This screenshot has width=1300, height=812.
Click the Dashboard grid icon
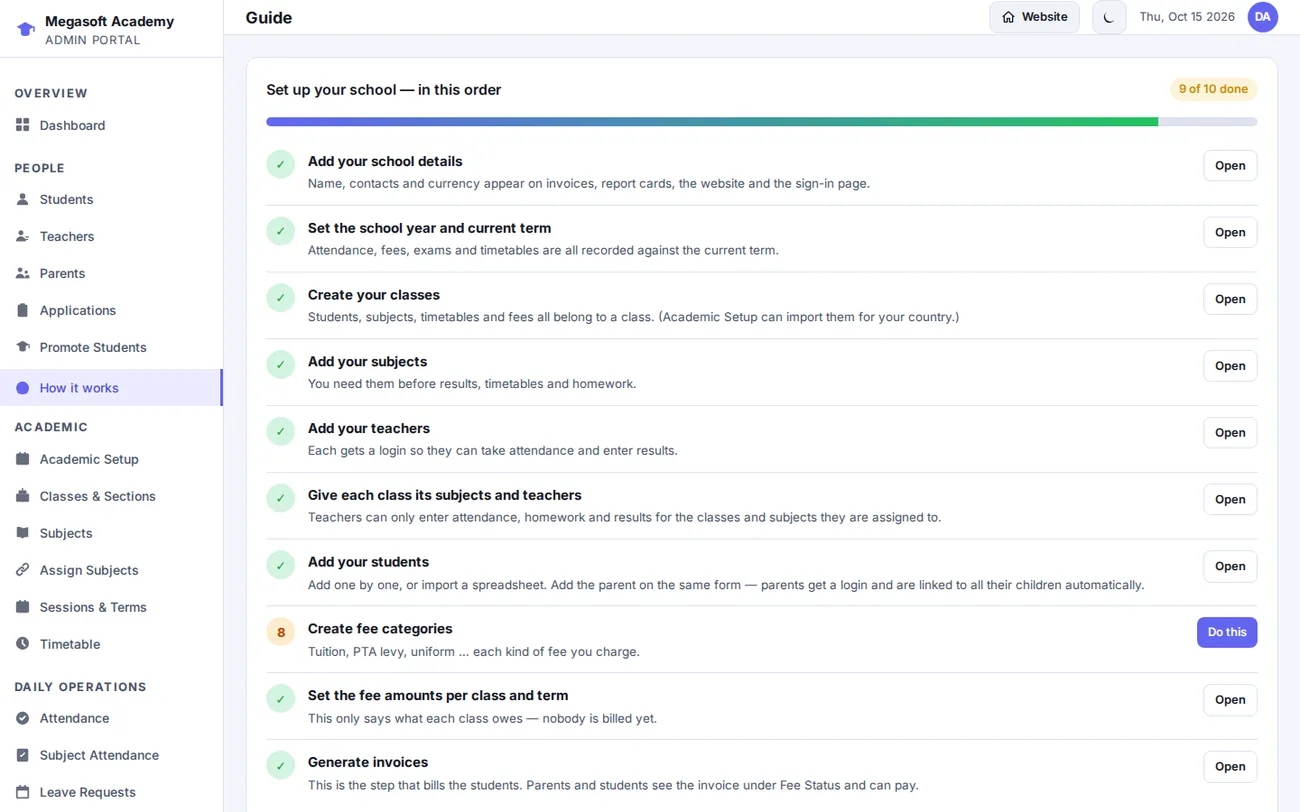click(23, 125)
